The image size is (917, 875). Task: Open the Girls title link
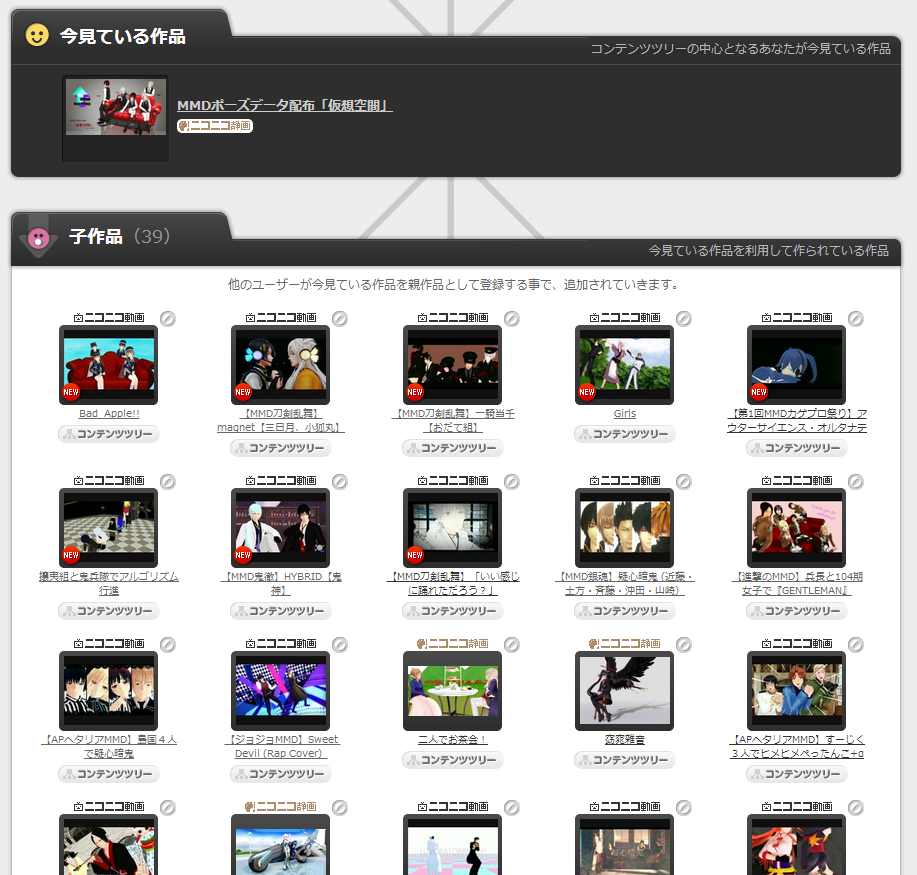[625, 414]
